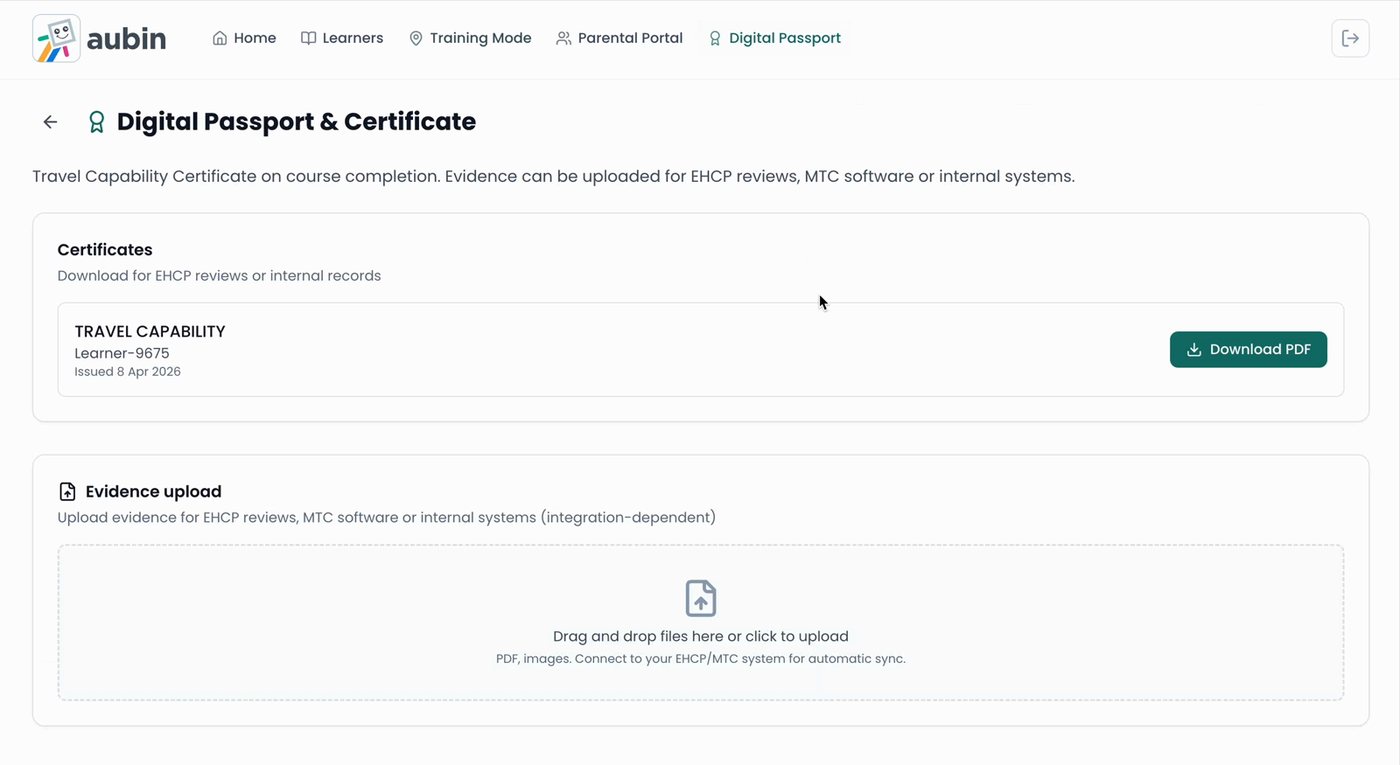Click the file upload icon in drop zone
Image resolution: width=1400 pixels, height=765 pixels.
point(701,598)
